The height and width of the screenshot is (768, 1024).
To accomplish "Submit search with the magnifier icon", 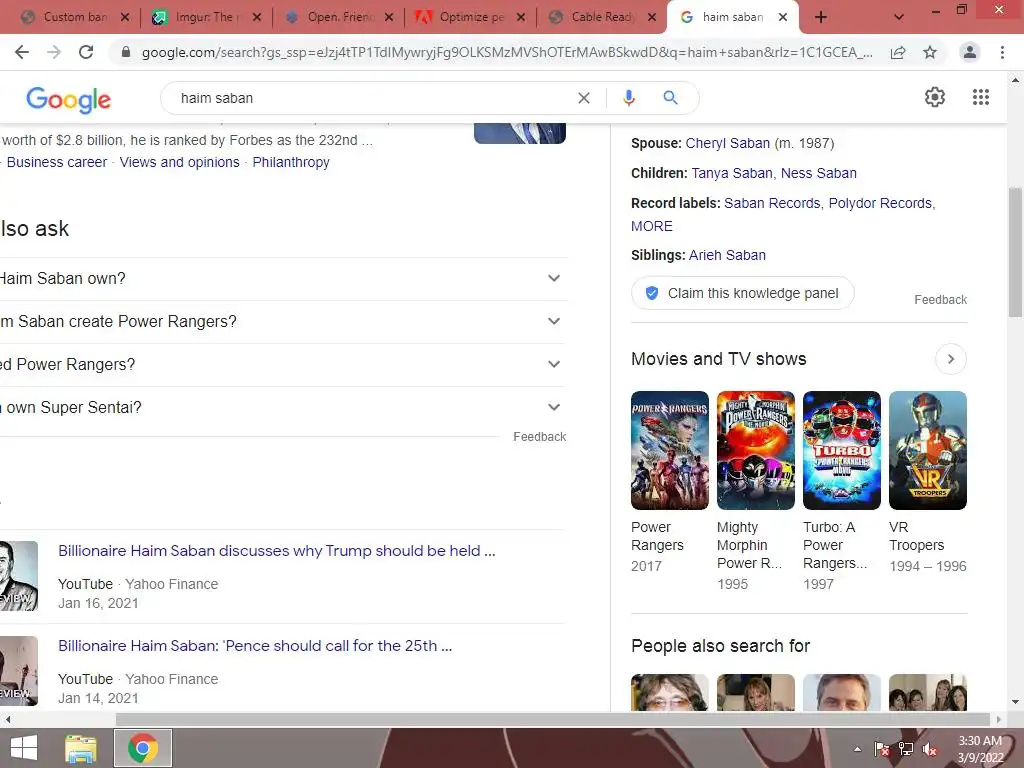I will tap(670, 98).
